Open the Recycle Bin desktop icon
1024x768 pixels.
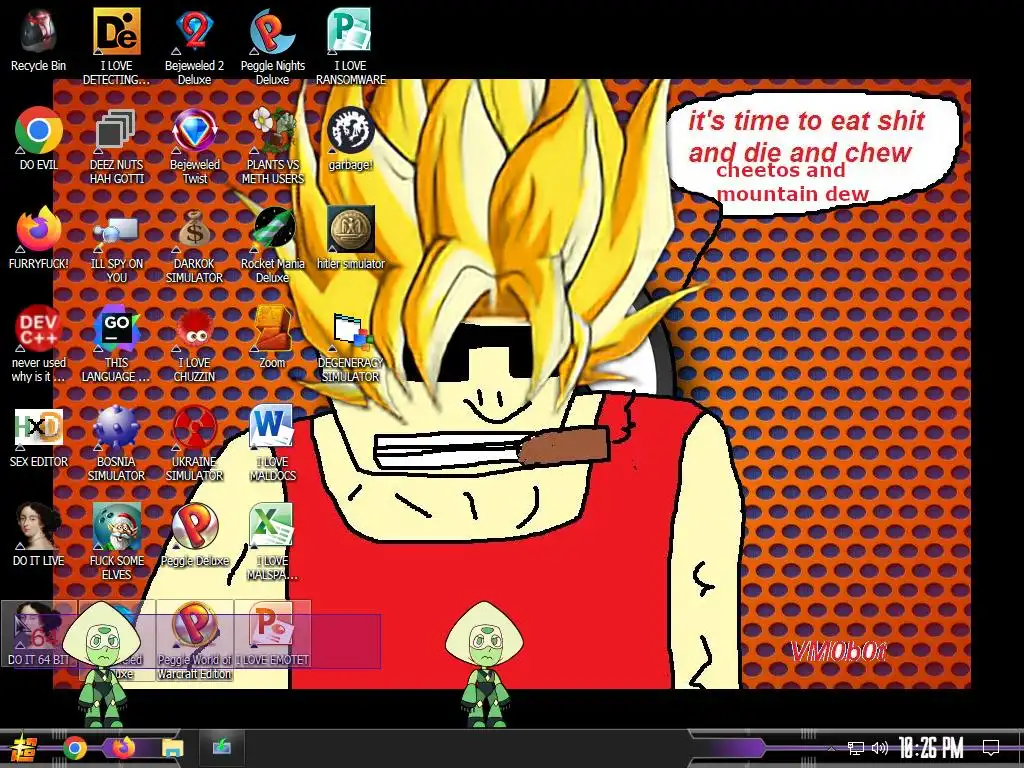[38, 40]
